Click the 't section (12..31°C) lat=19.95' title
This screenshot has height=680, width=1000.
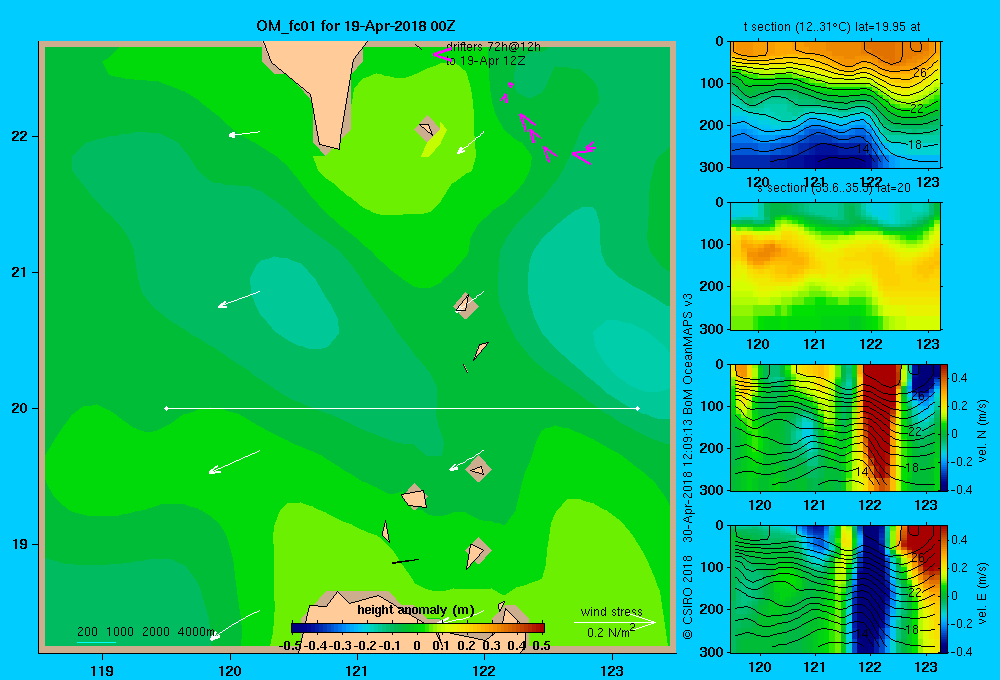[832, 27]
